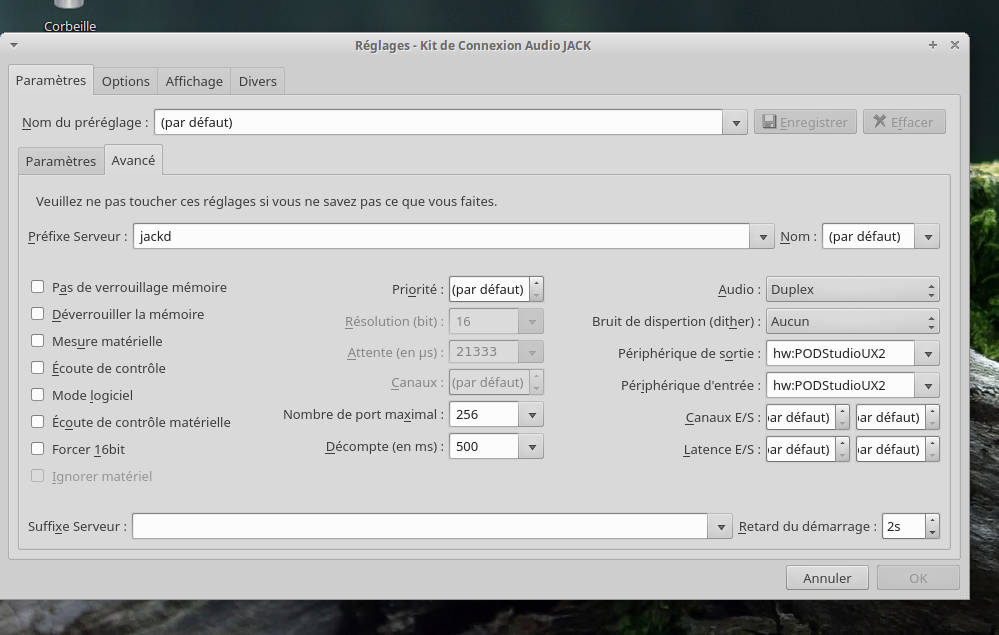Click in the Périphérique de sortie text field
The height and width of the screenshot is (635, 999).
pyautogui.click(x=840, y=353)
